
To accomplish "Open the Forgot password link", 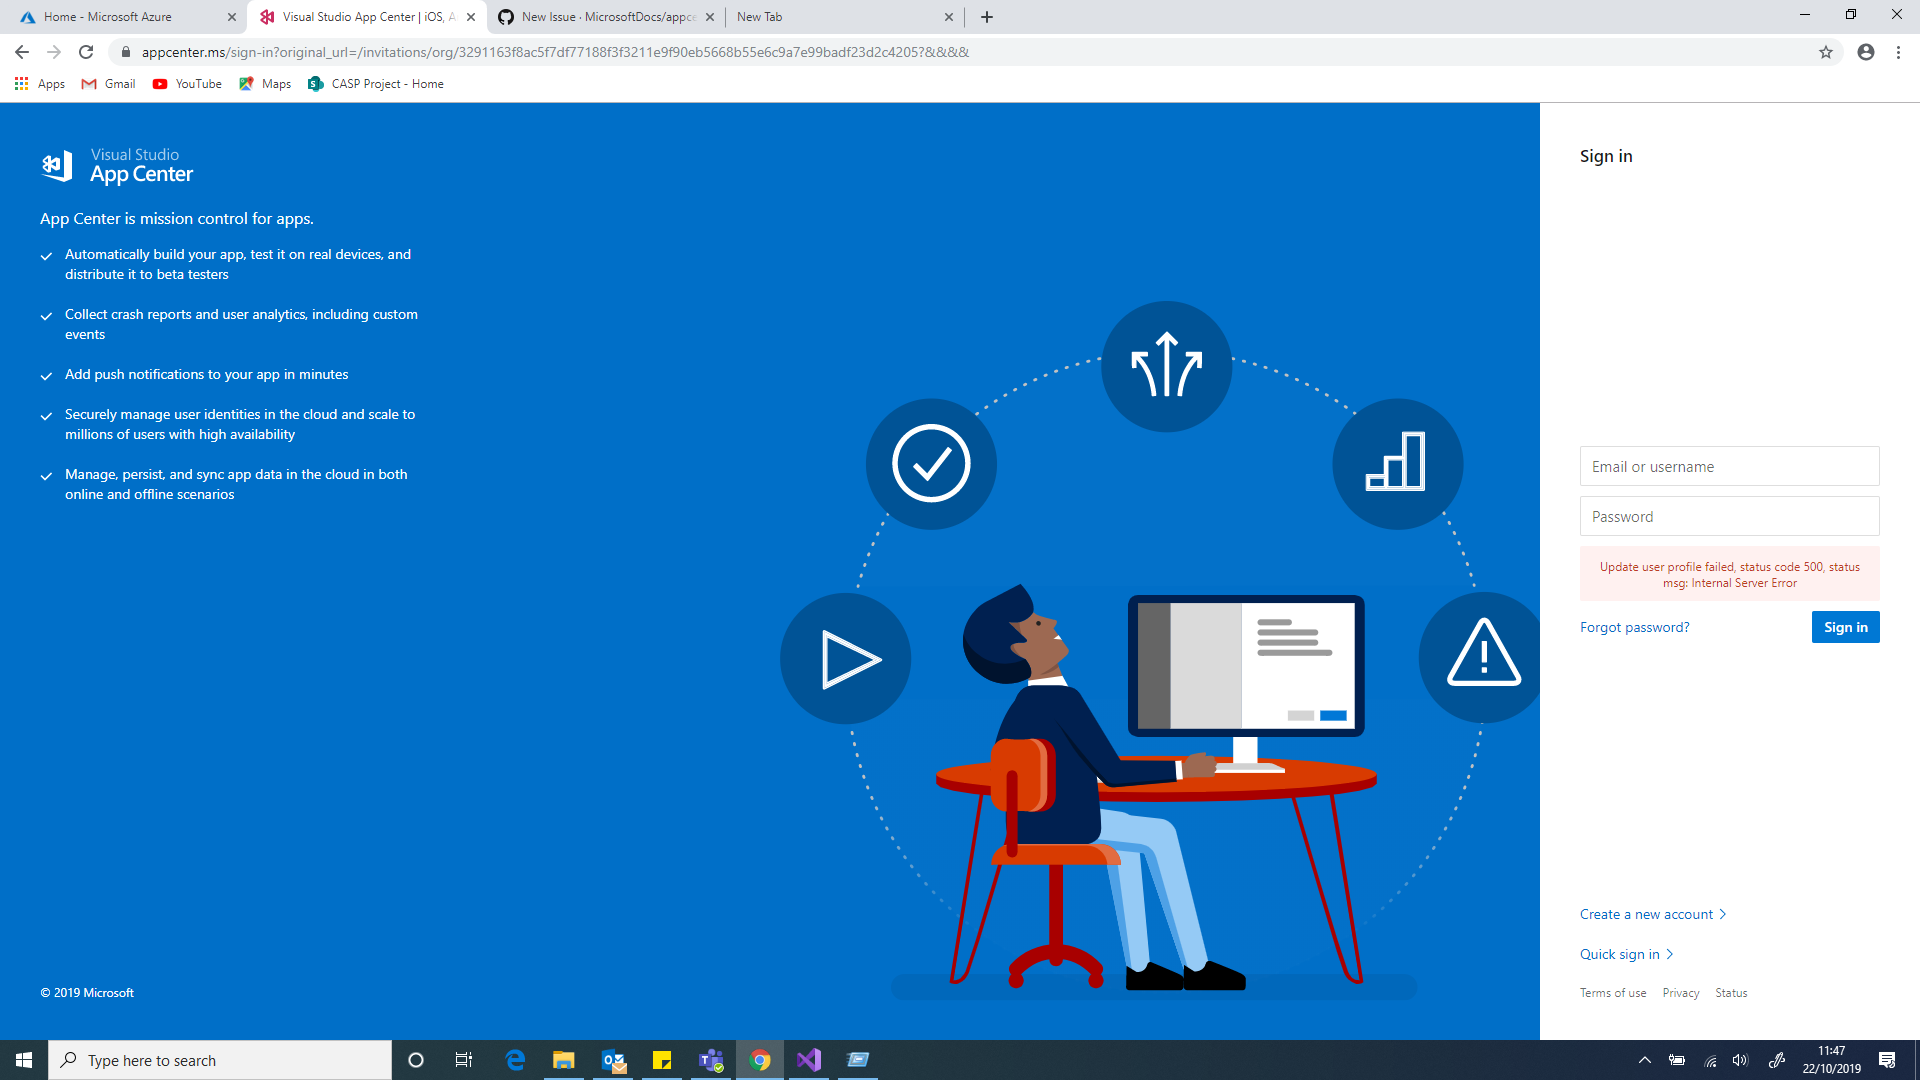I will point(1634,627).
